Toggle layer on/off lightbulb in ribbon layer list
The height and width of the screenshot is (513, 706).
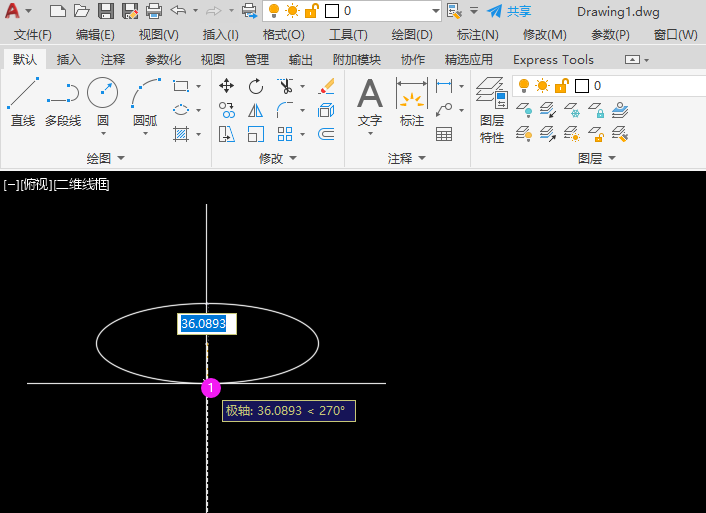pyautogui.click(x=524, y=86)
